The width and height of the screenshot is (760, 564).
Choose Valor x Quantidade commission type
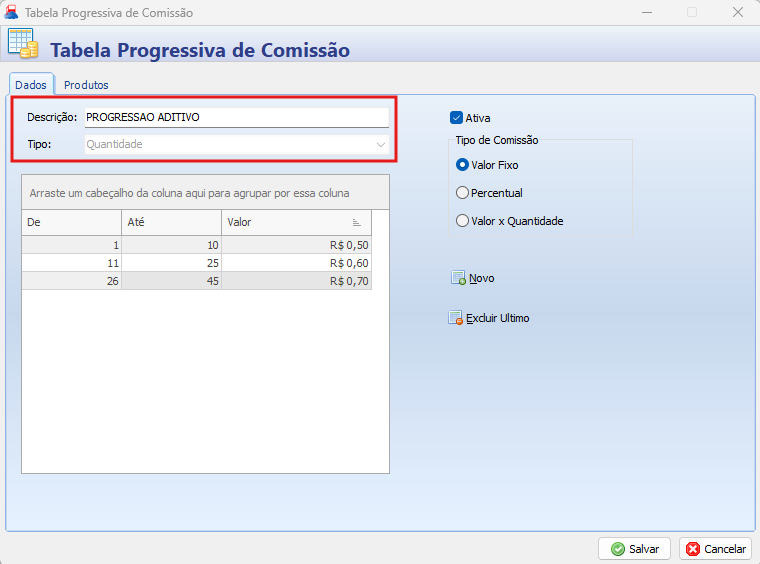coord(462,221)
